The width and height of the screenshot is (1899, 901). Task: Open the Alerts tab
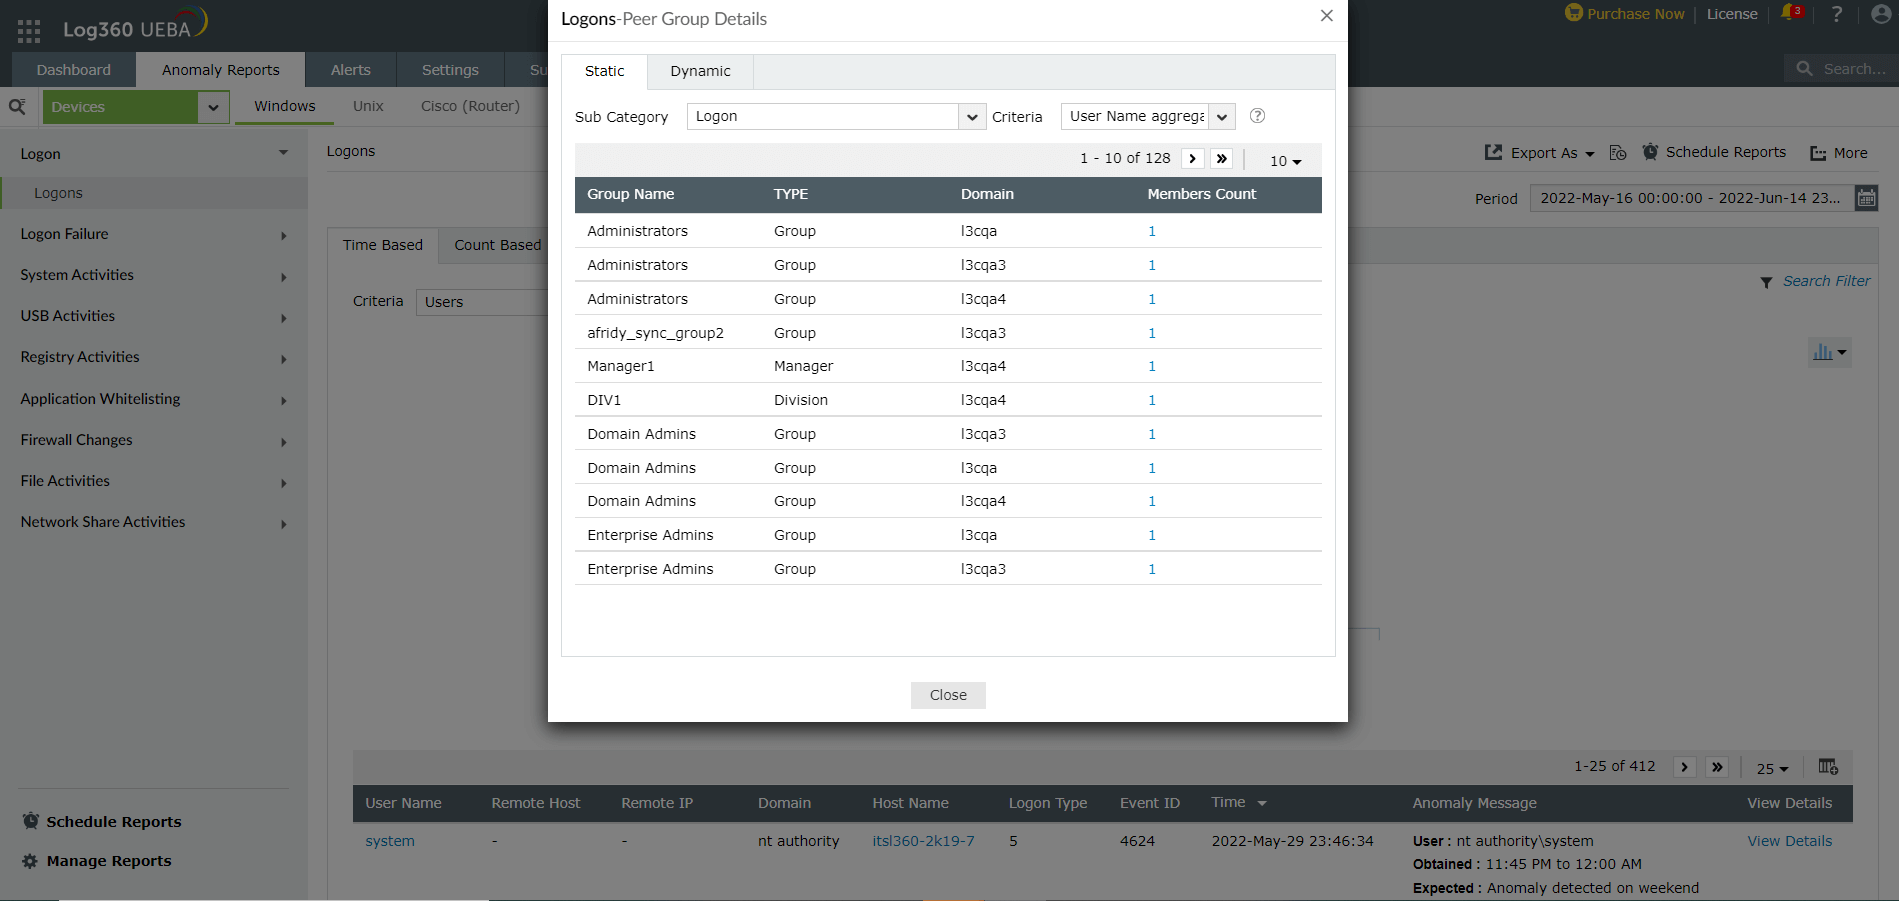click(x=351, y=70)
